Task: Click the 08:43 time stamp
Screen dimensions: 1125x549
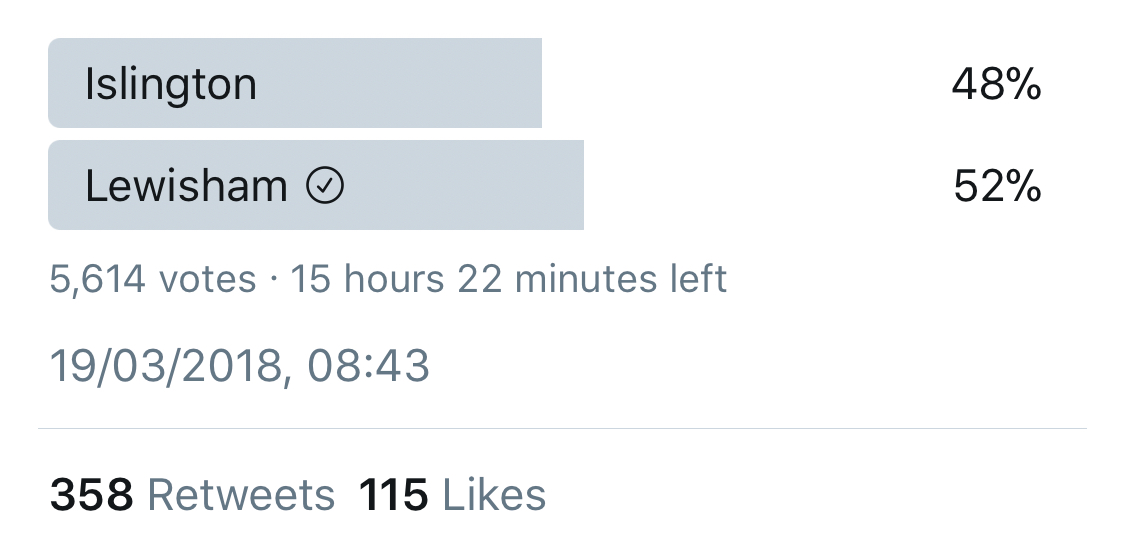Action: tap(369, 367)
